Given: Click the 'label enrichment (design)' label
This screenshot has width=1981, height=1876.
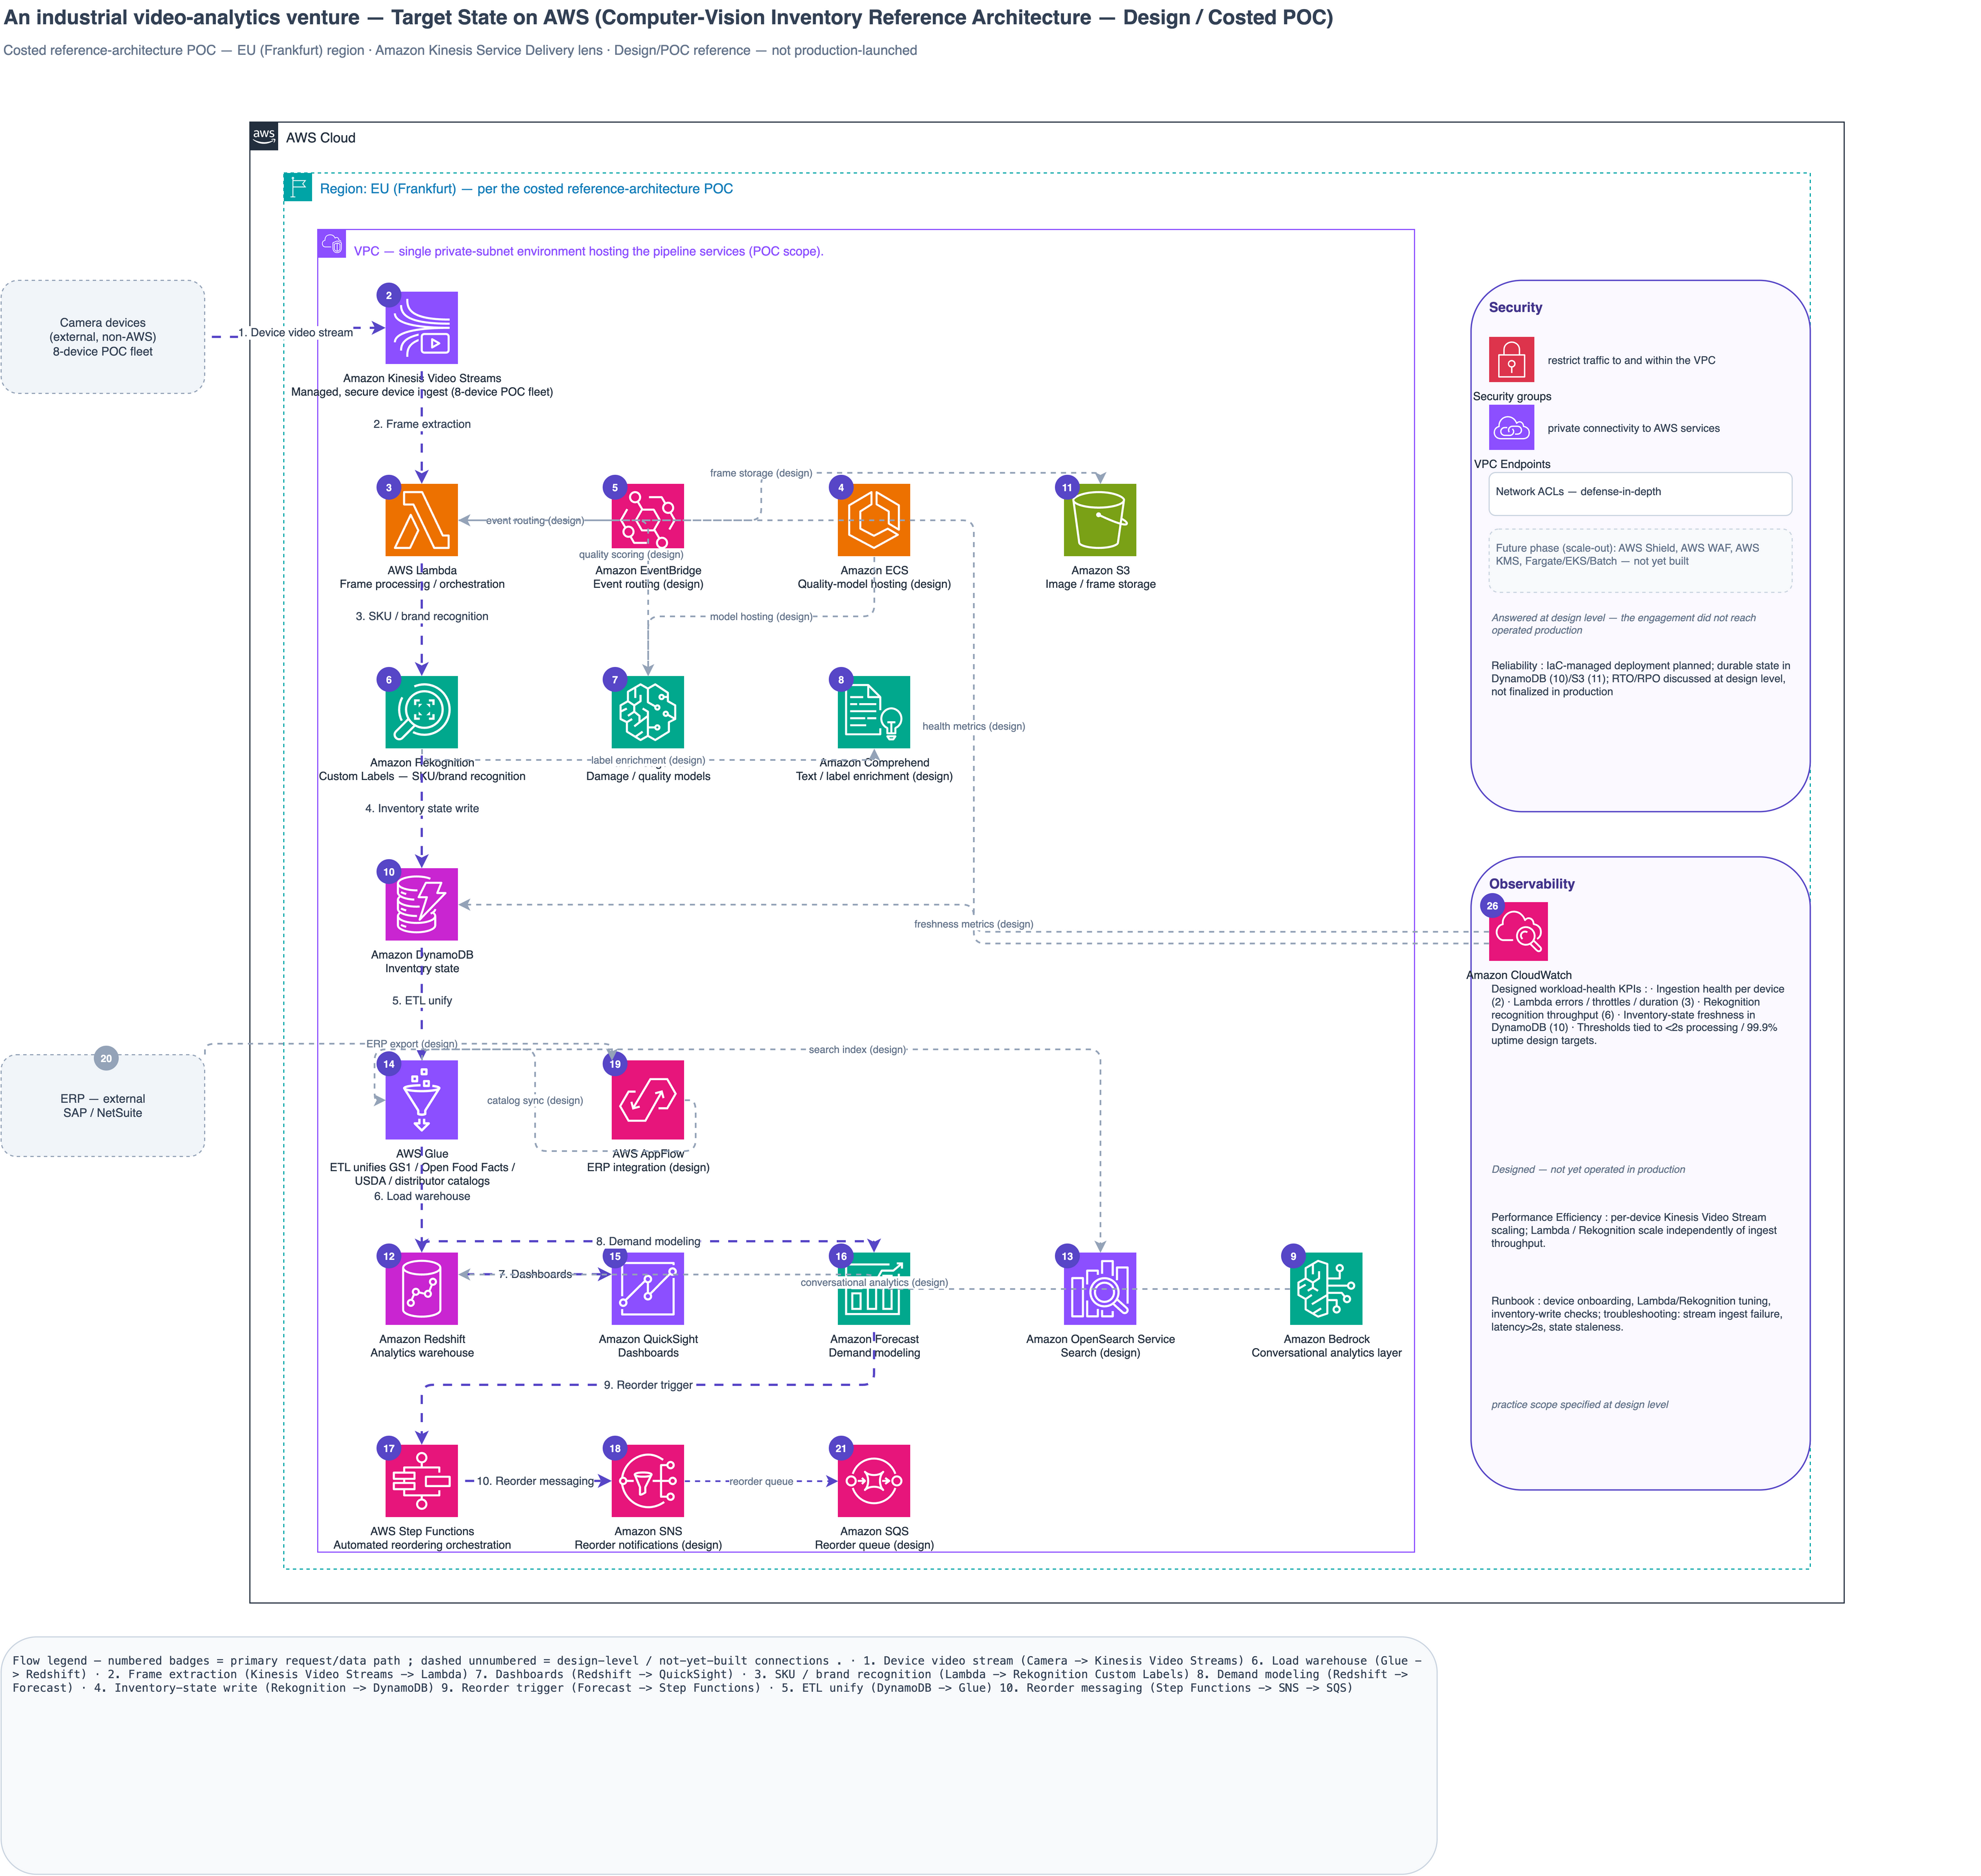Looking at the screenshot, I should coord(647,760).
